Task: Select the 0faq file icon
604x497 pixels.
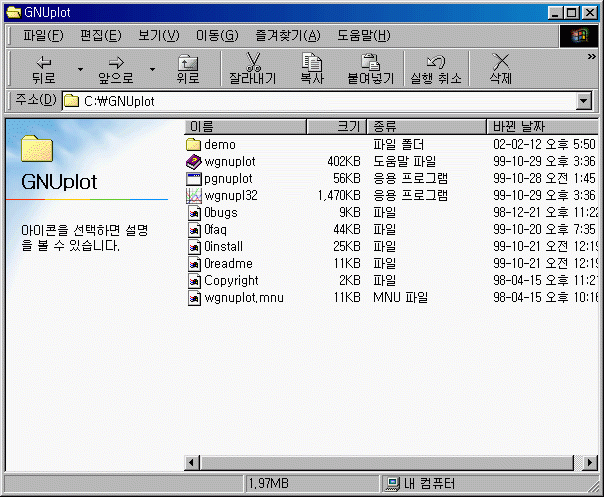Action: [195, 230]
